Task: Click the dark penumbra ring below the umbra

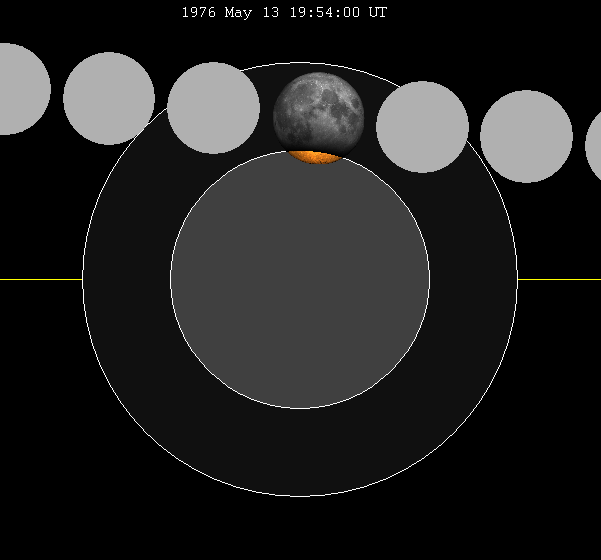Action: tap(300, 452)
